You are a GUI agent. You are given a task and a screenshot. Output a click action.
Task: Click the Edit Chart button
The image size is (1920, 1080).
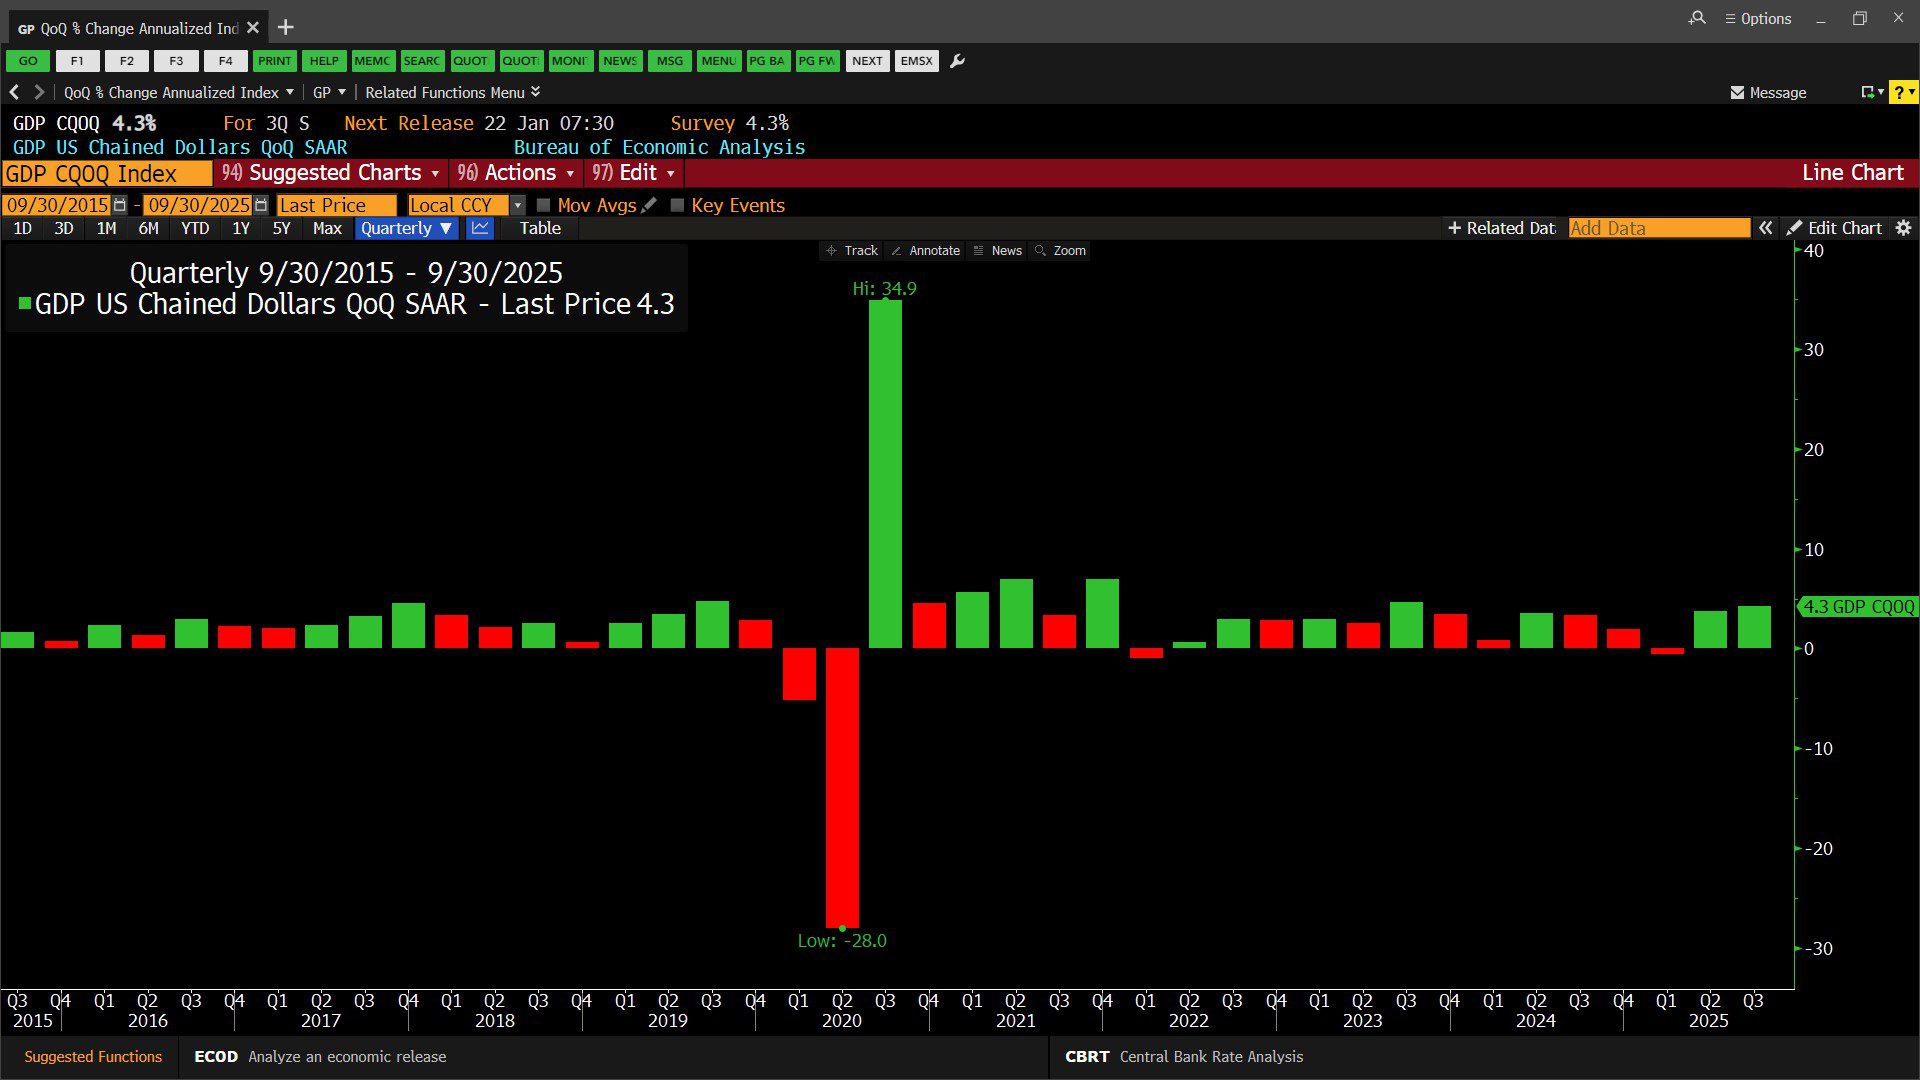click(1835, 228)
